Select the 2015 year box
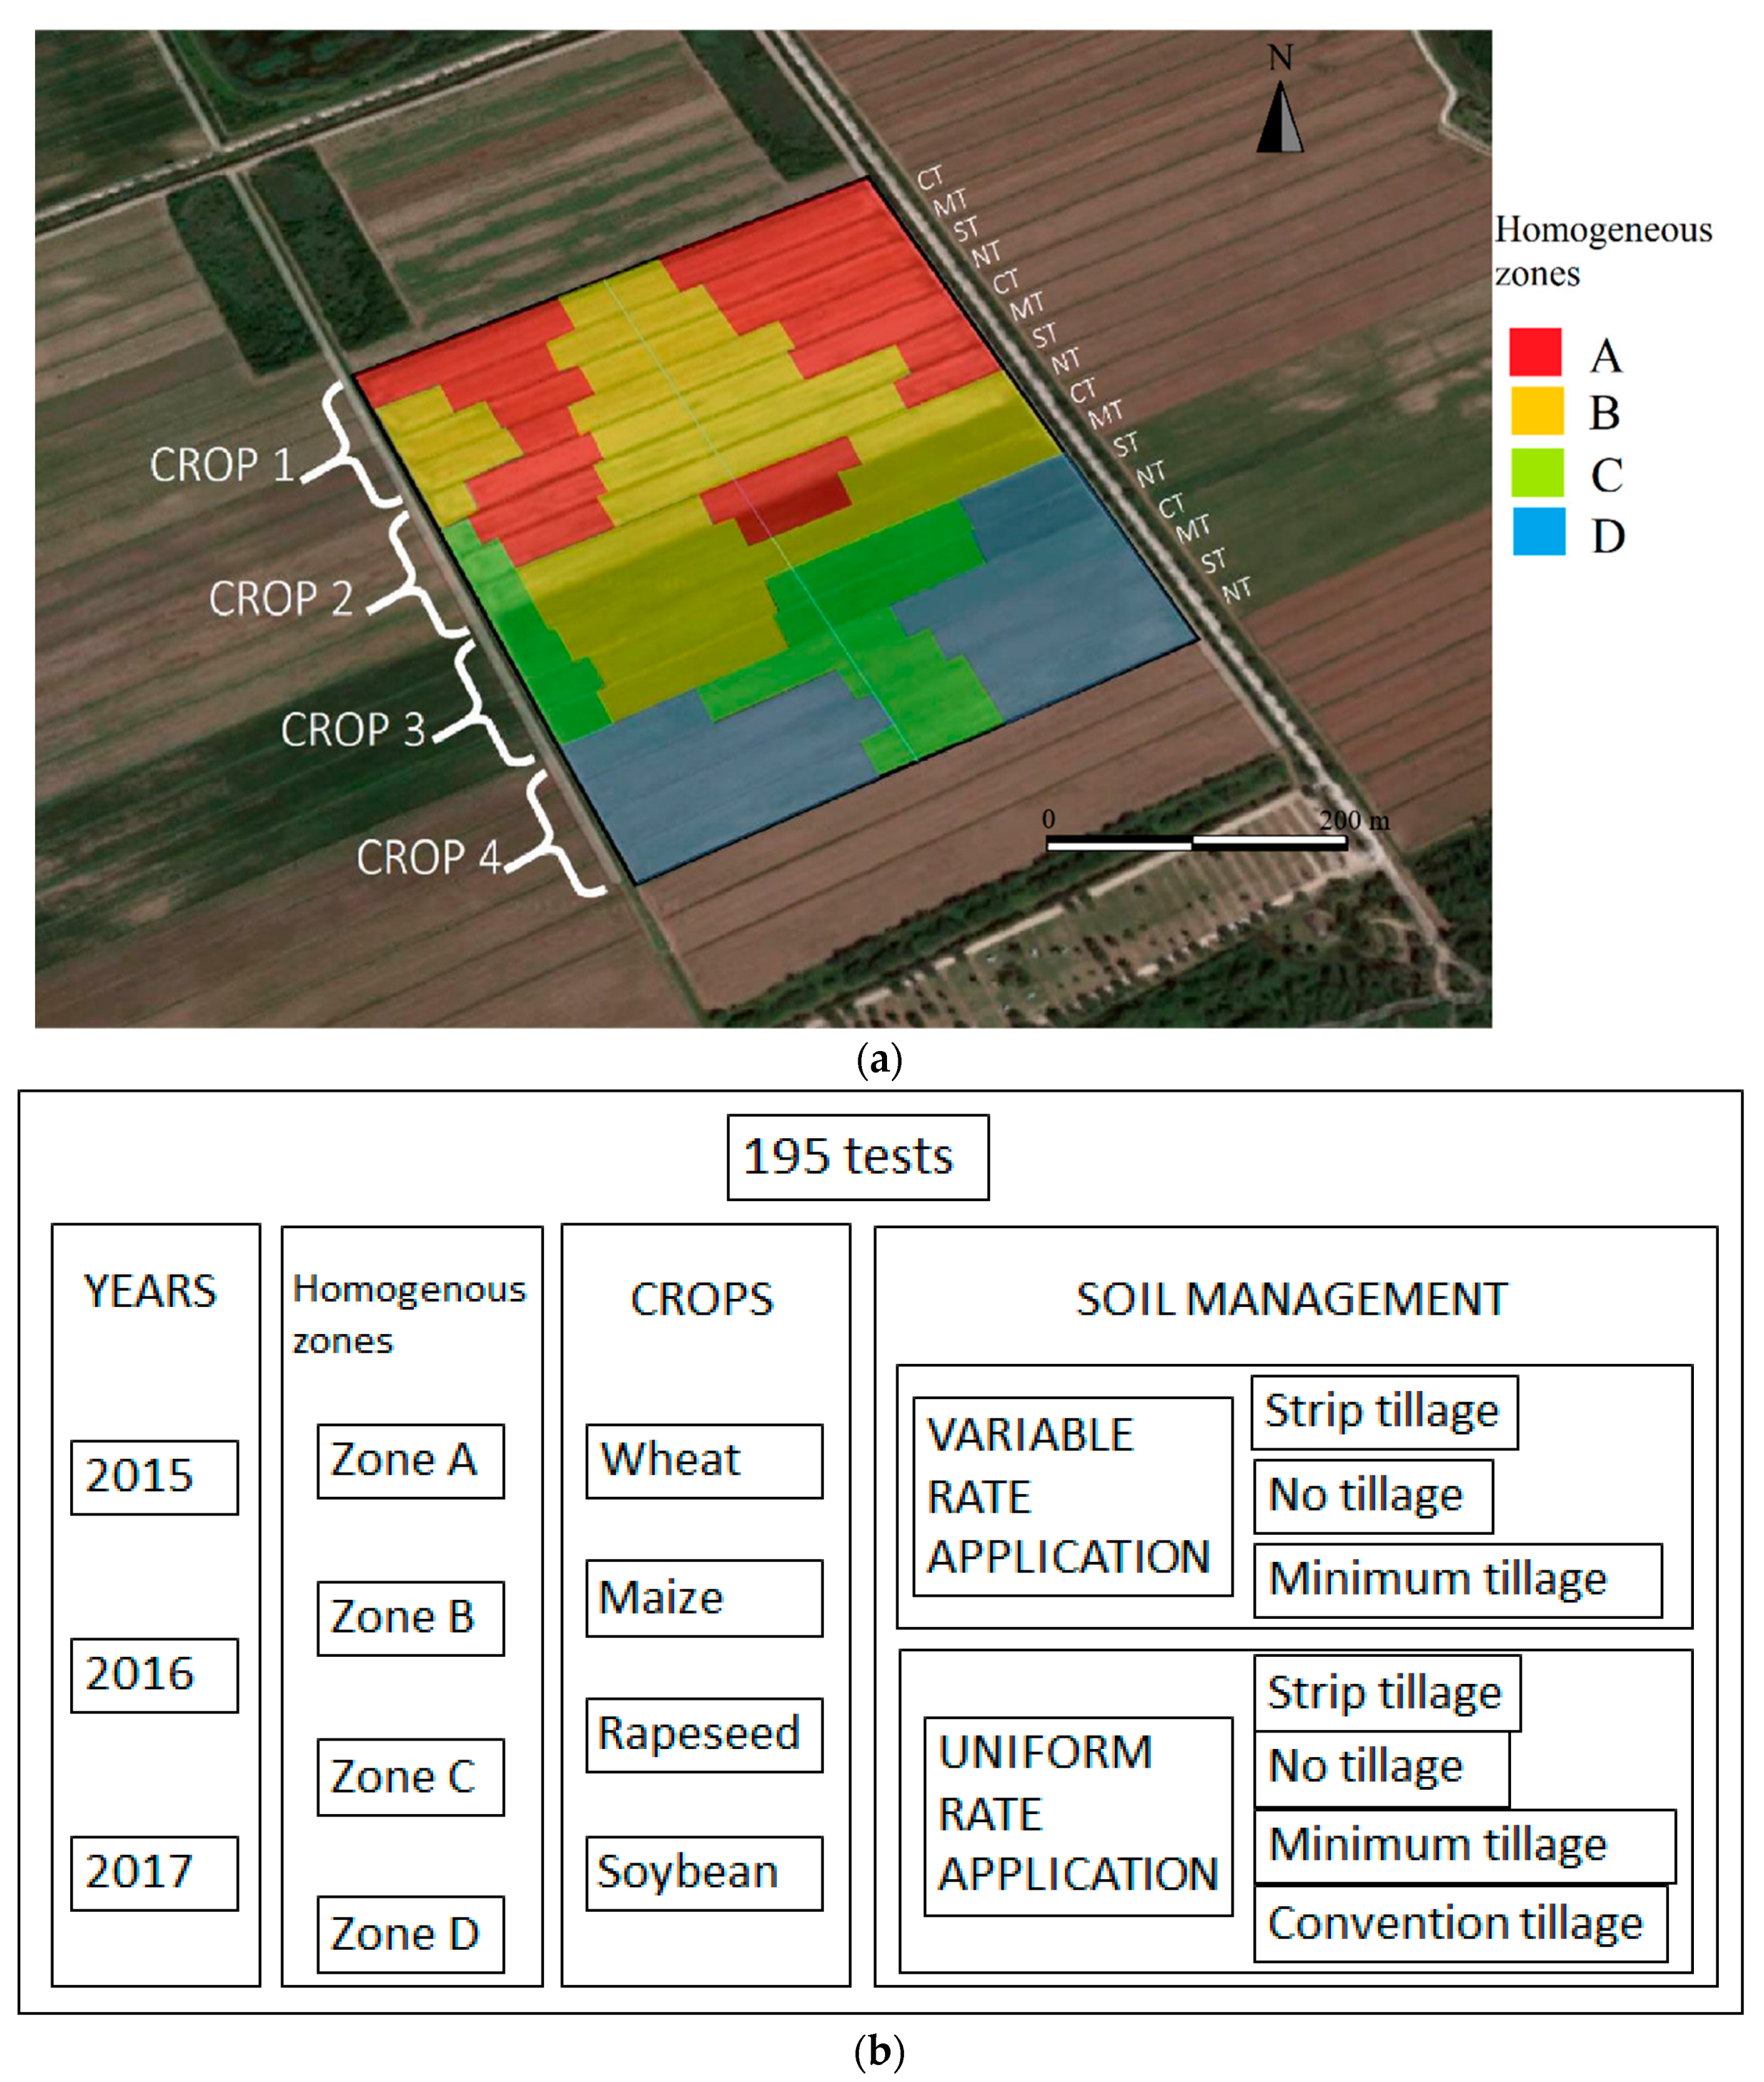Image resolution: width=1764 pixels, height=2082 pixels. pos(154,1477)
